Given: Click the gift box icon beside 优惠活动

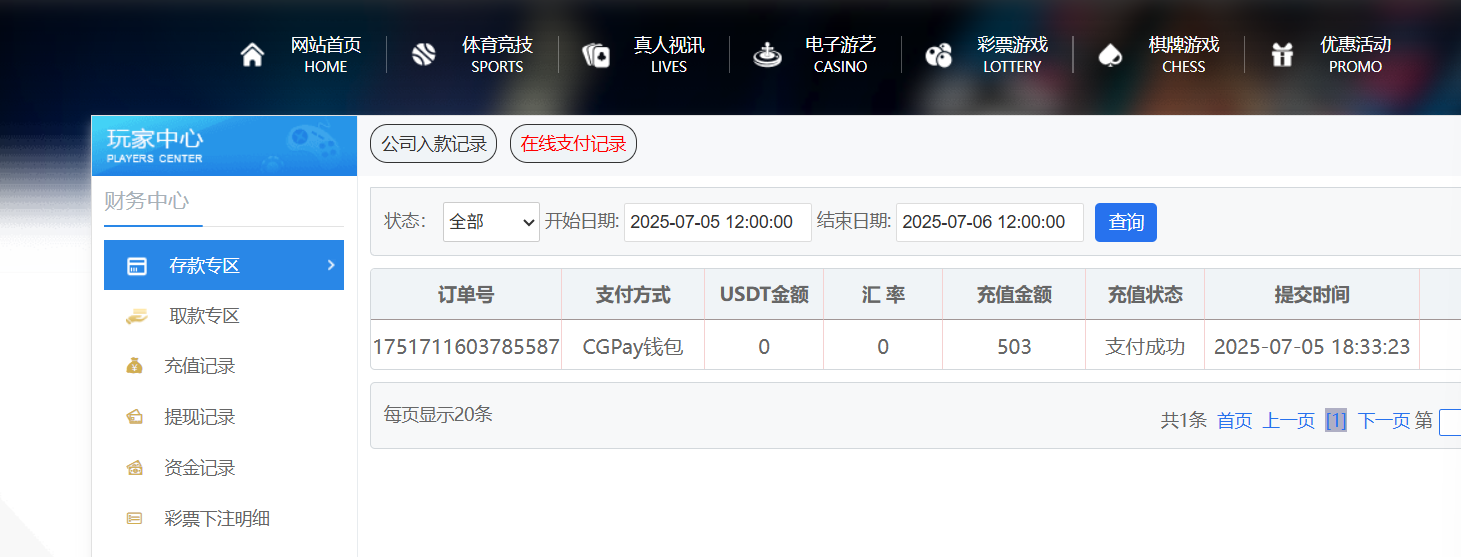Looking at the screenshot, I should 1282,55.
